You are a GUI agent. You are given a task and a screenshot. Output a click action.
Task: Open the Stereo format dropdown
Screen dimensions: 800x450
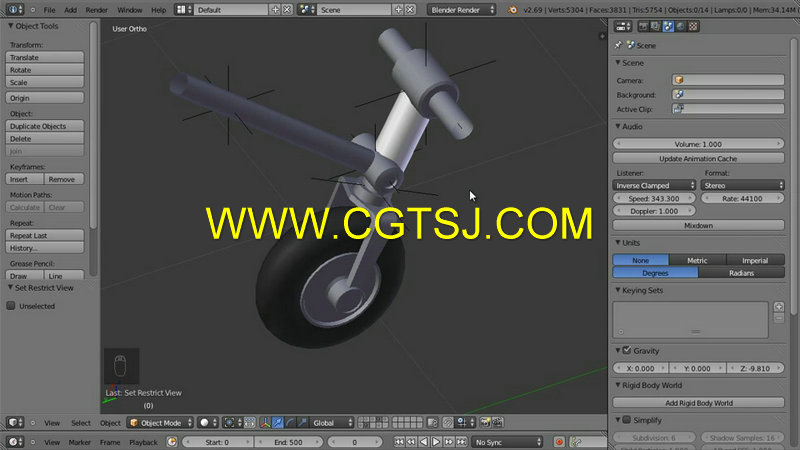click(x=742, y=185)
